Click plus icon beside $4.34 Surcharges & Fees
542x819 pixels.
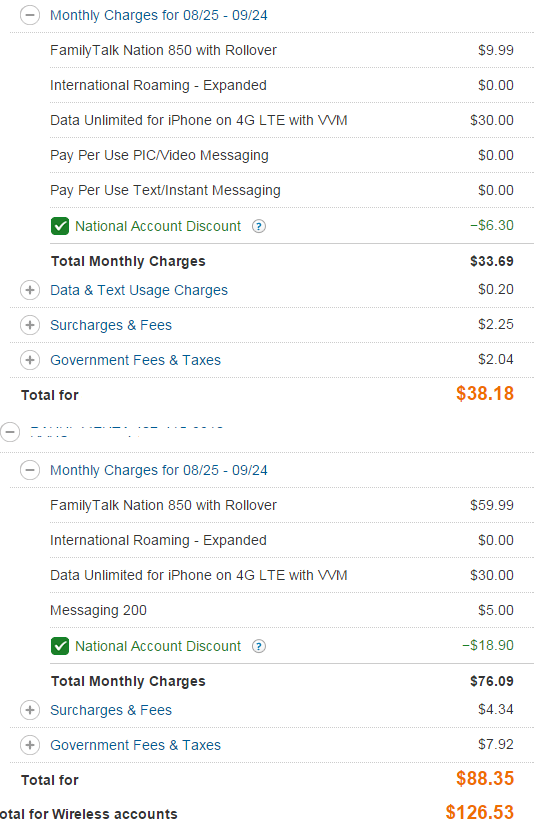(x=30, y=710)
